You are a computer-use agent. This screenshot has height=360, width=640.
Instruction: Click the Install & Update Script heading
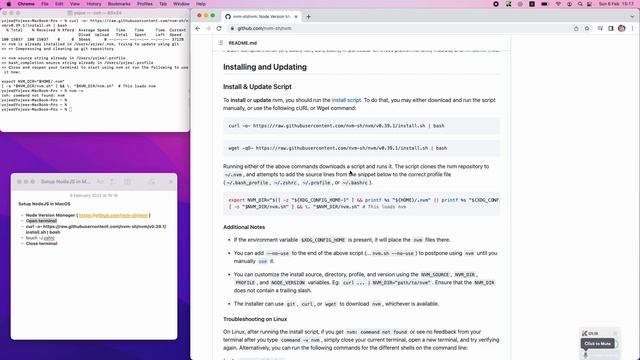[x=257, y=87]
